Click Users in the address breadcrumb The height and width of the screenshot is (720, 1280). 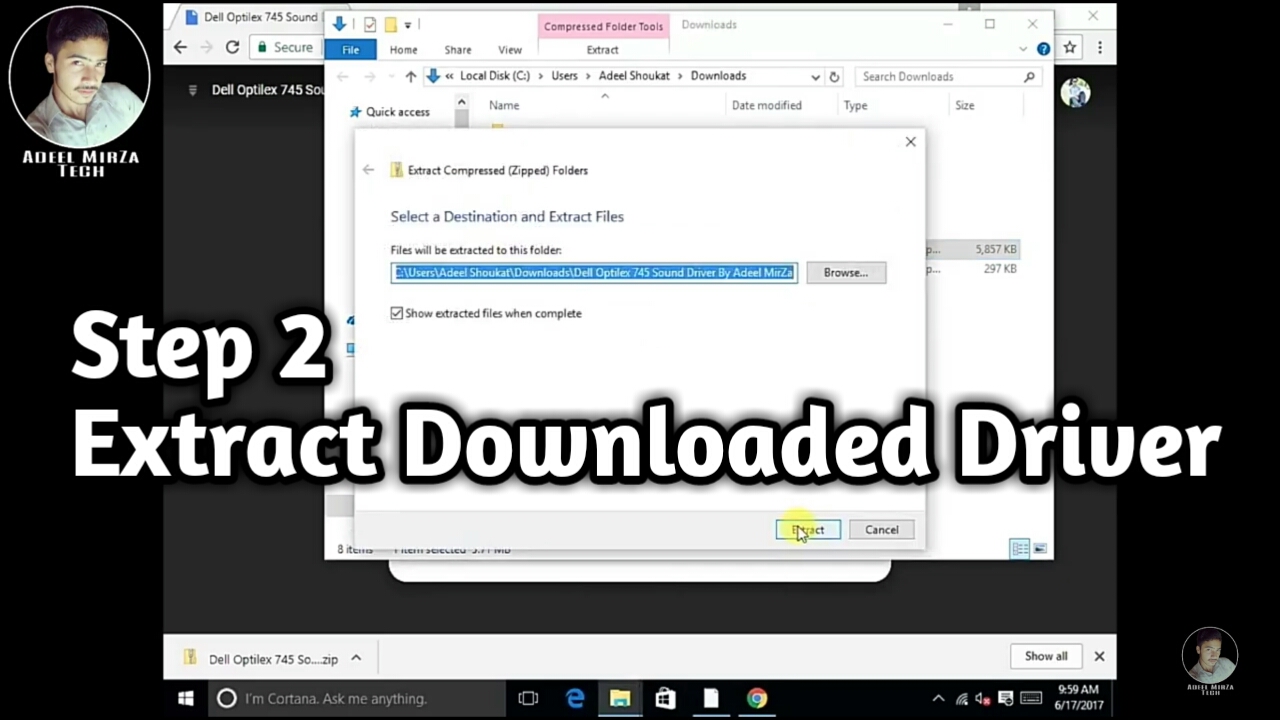pos(564,76)
